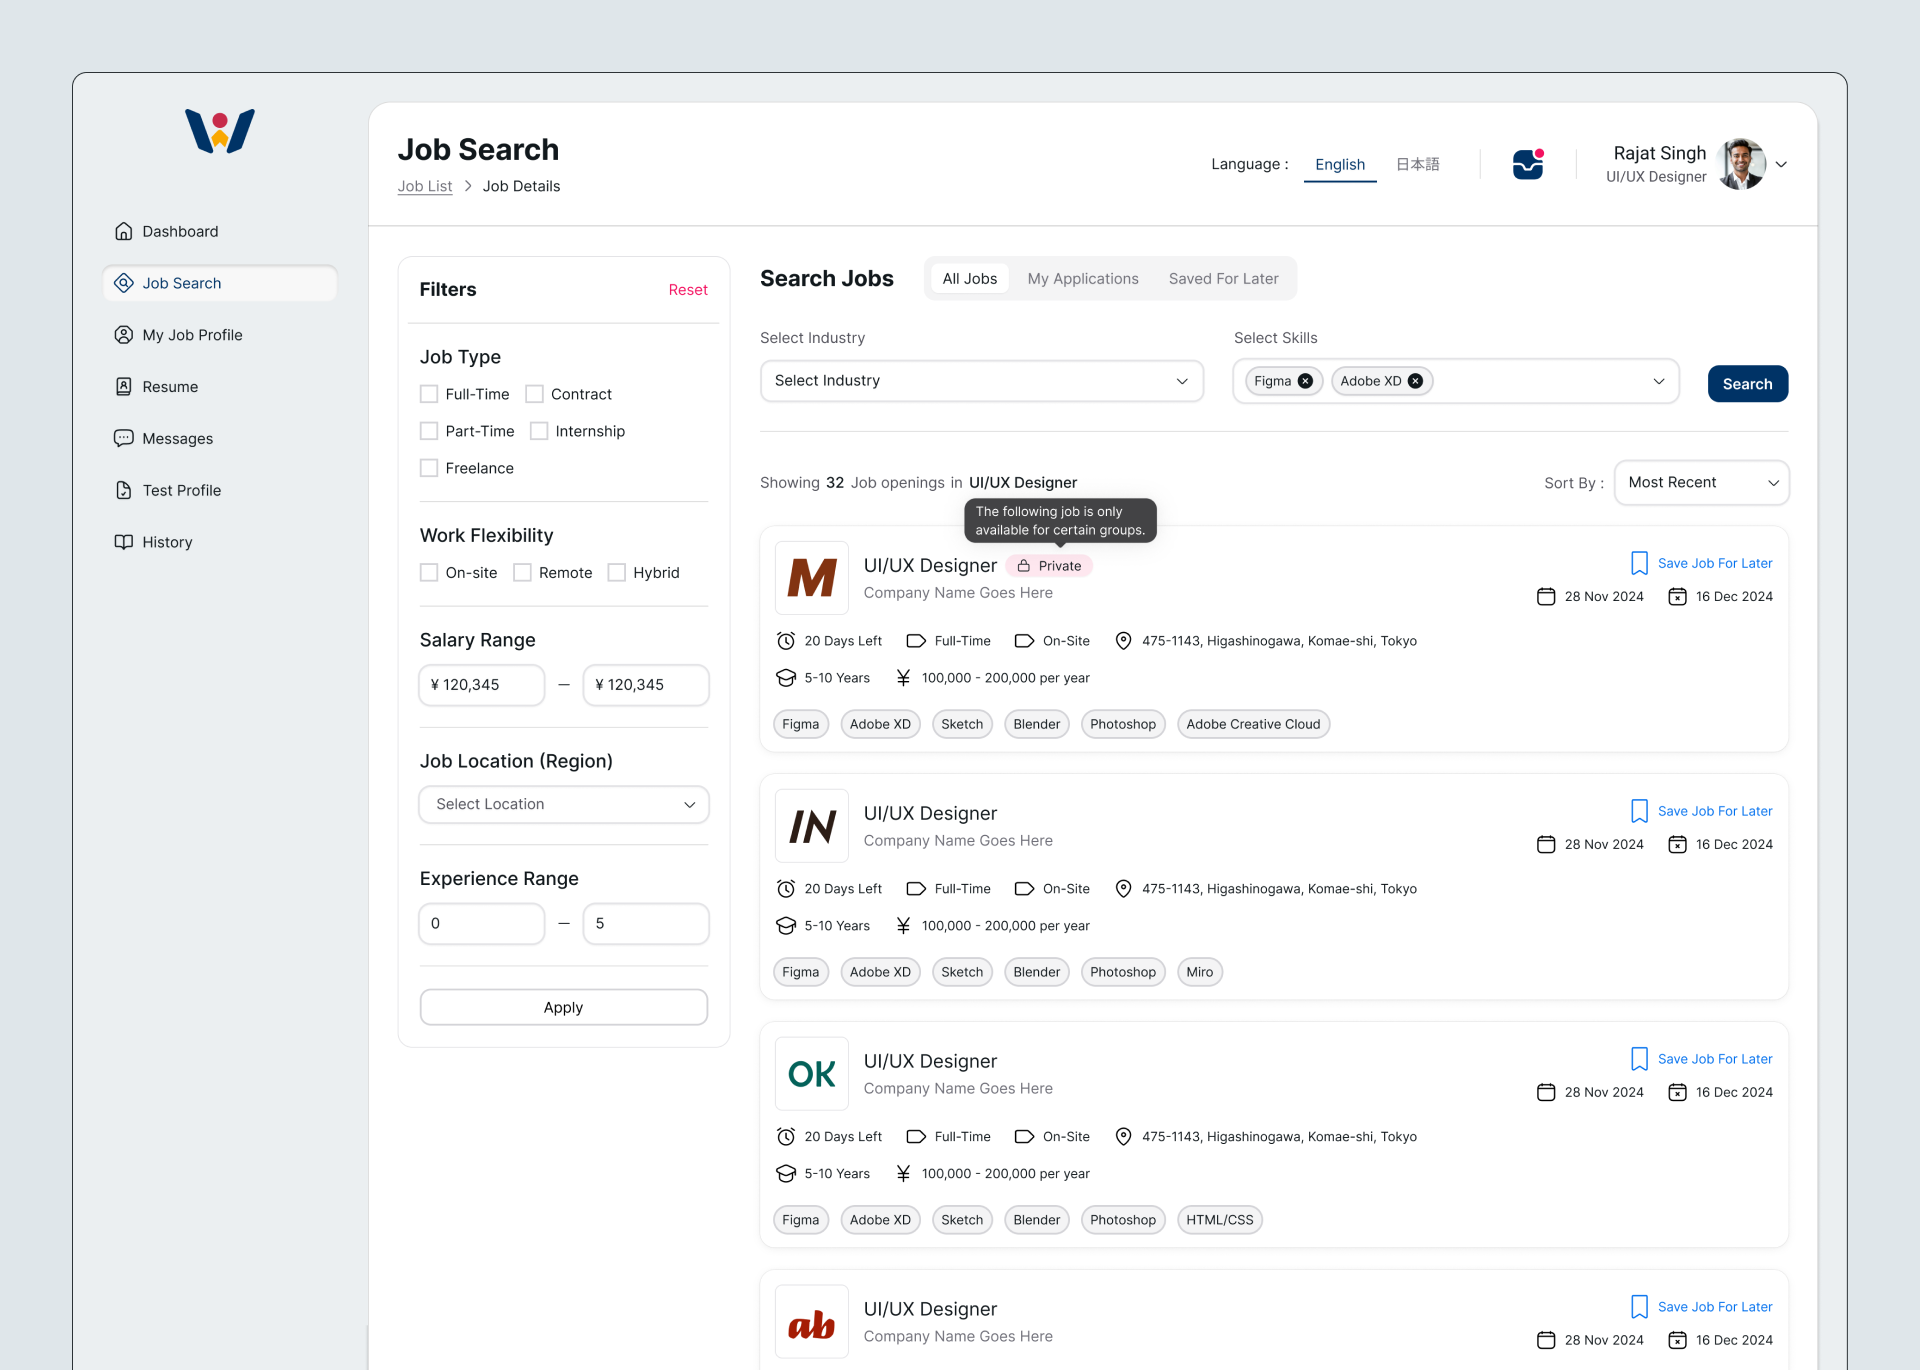Select English language

(x=1340, y=165)
